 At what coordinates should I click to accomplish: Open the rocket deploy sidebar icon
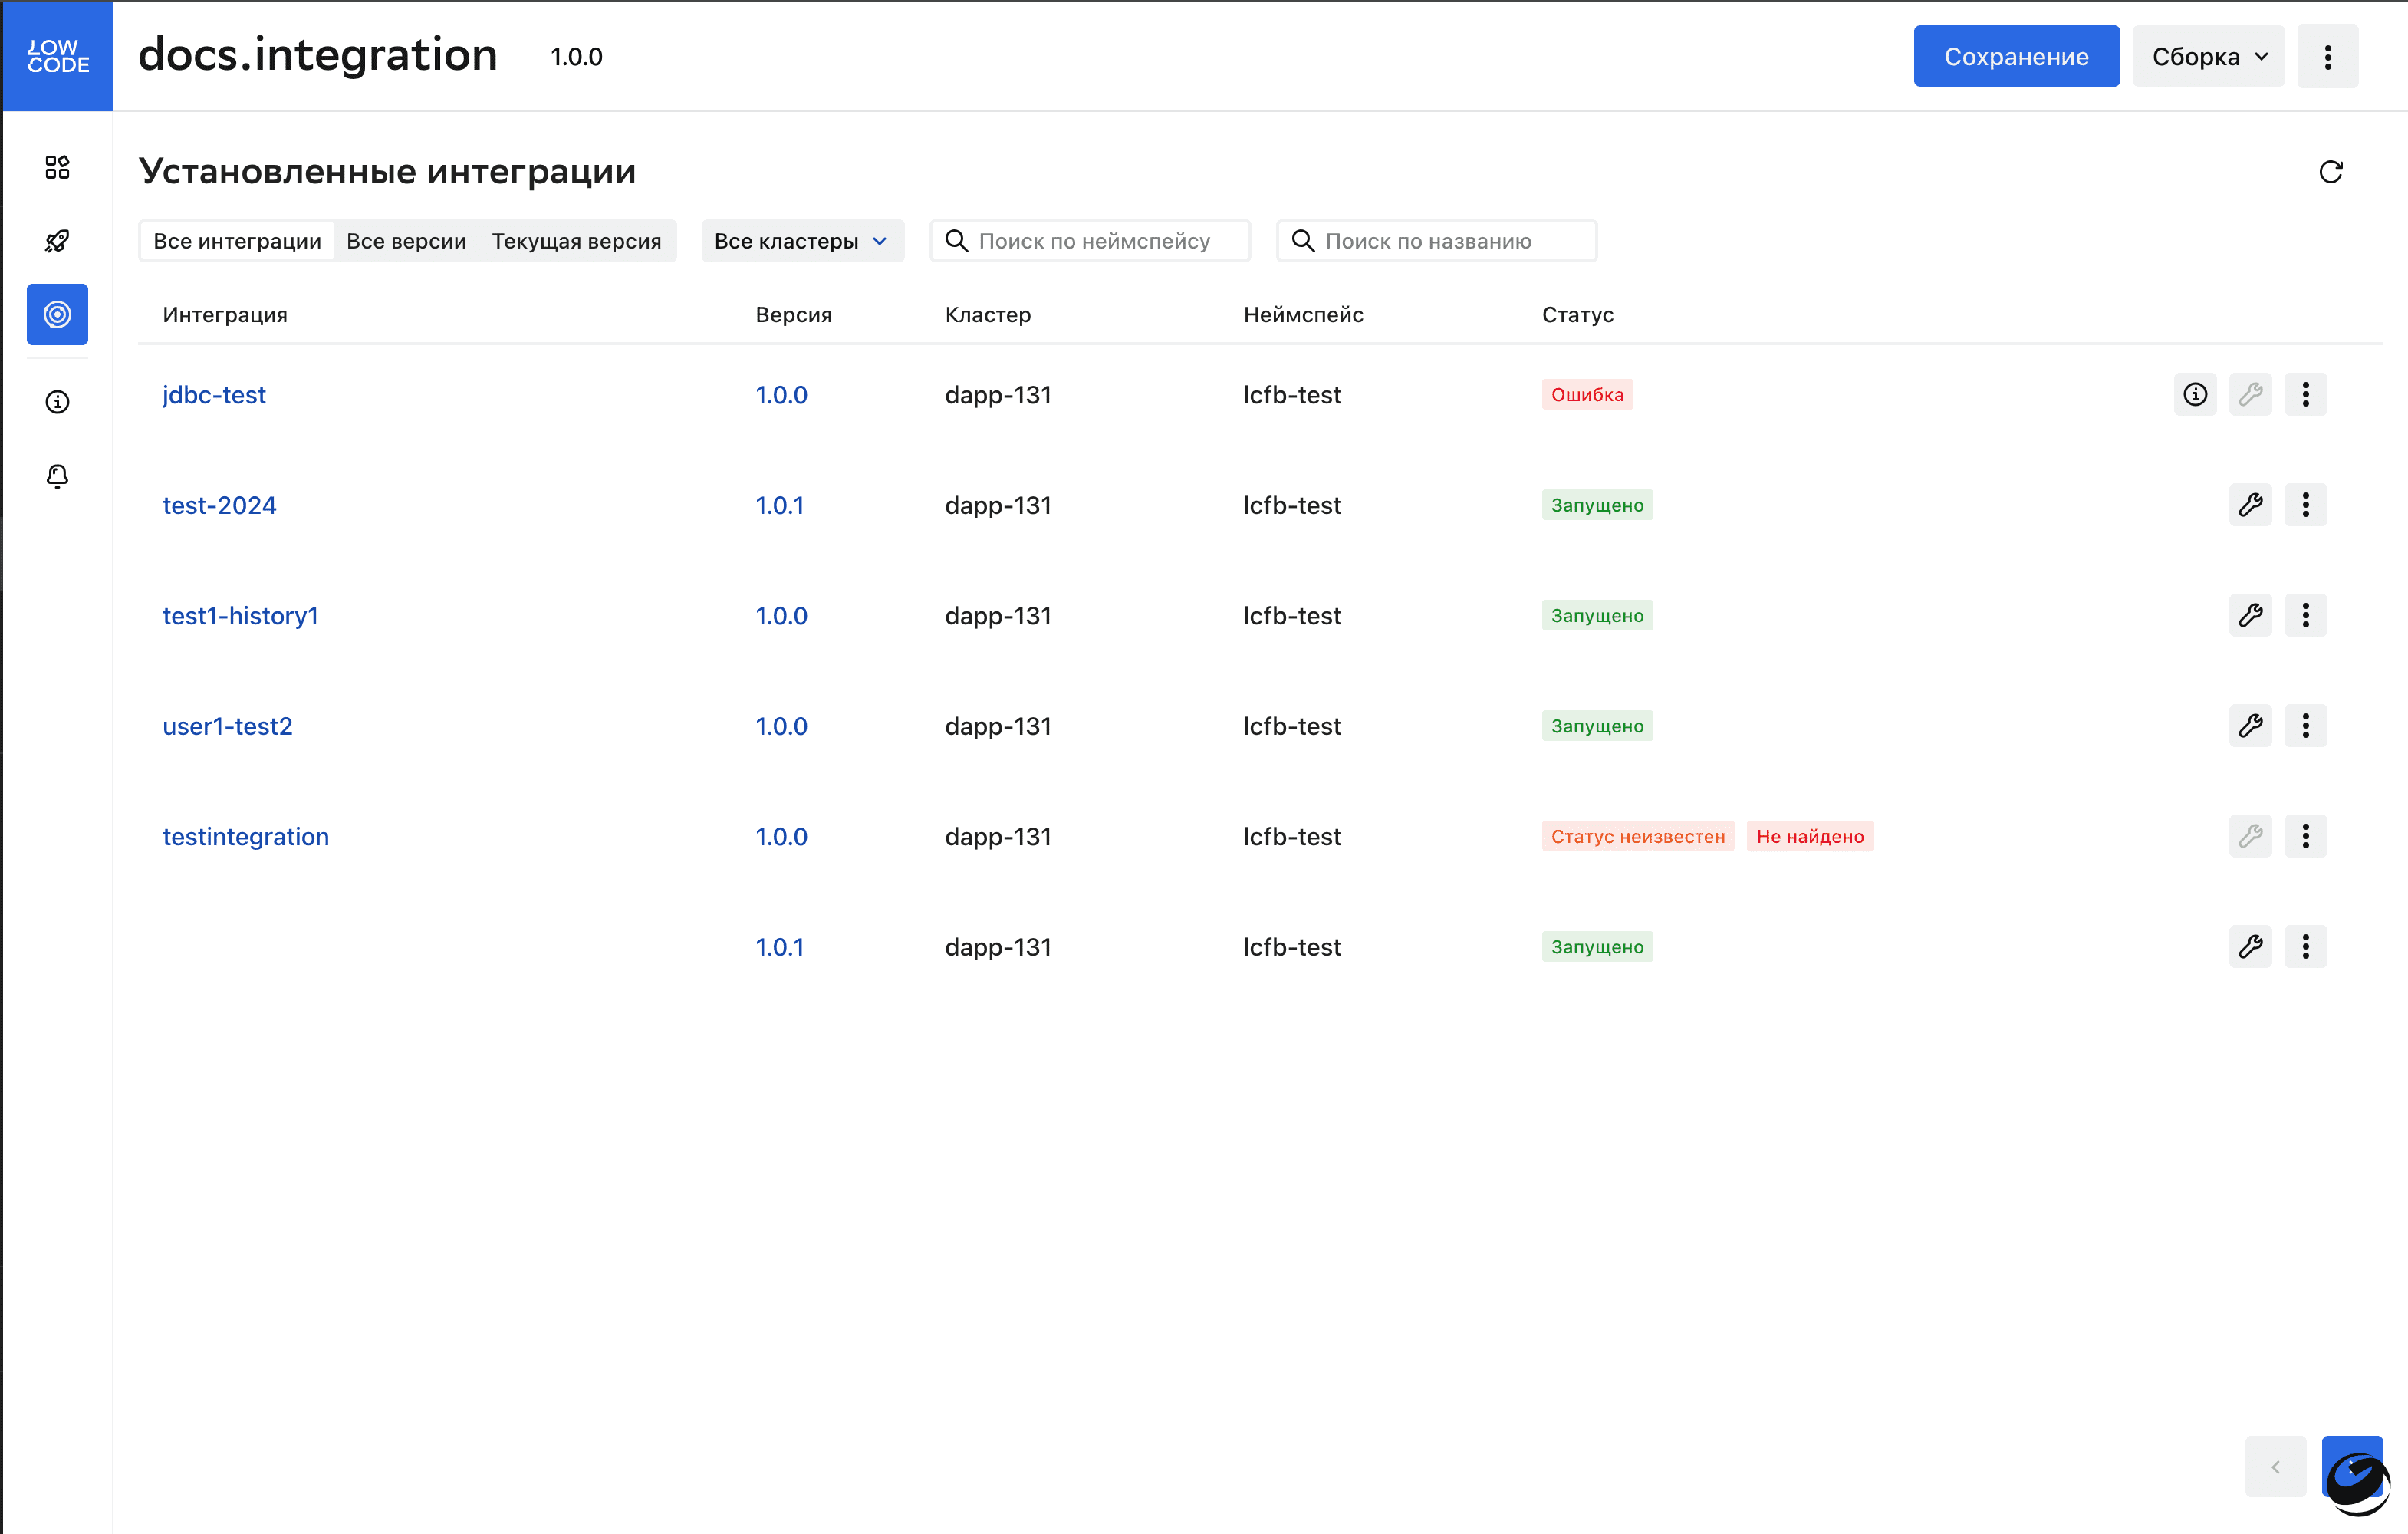tap(57, 241)
